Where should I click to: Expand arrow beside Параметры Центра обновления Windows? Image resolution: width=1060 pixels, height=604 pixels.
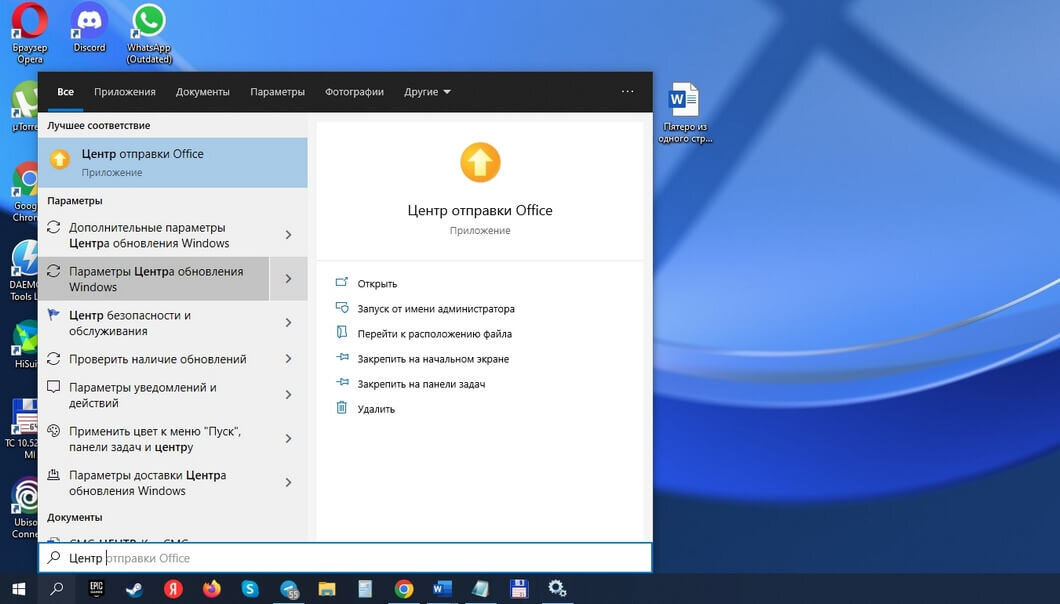click(x=289, y=279)
